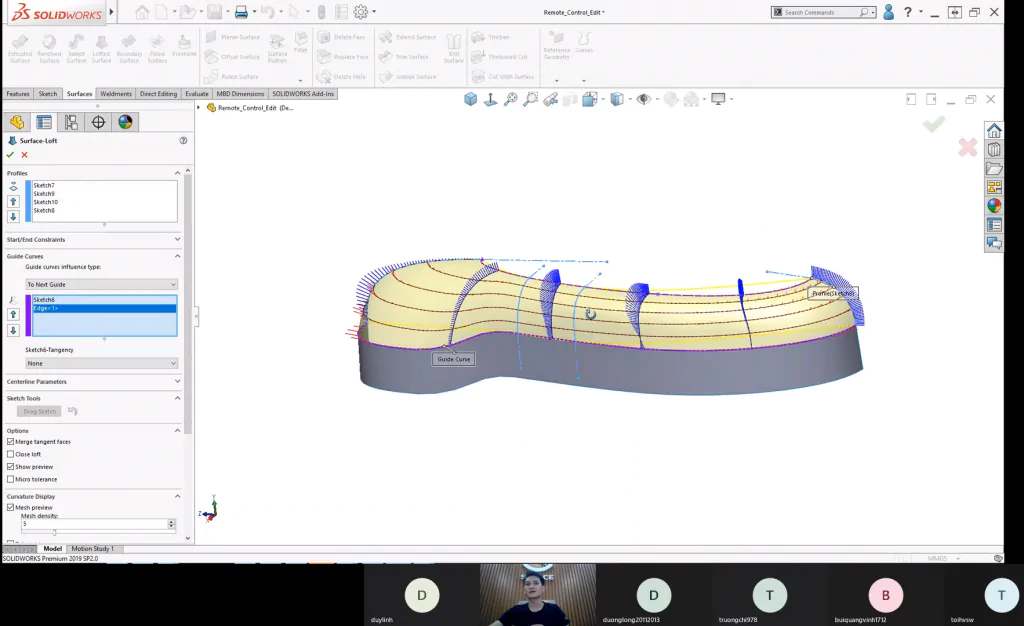Screen dimensions: 1024x626
Task: Move profile up in the Profiles list
Action: pos(13,202)
